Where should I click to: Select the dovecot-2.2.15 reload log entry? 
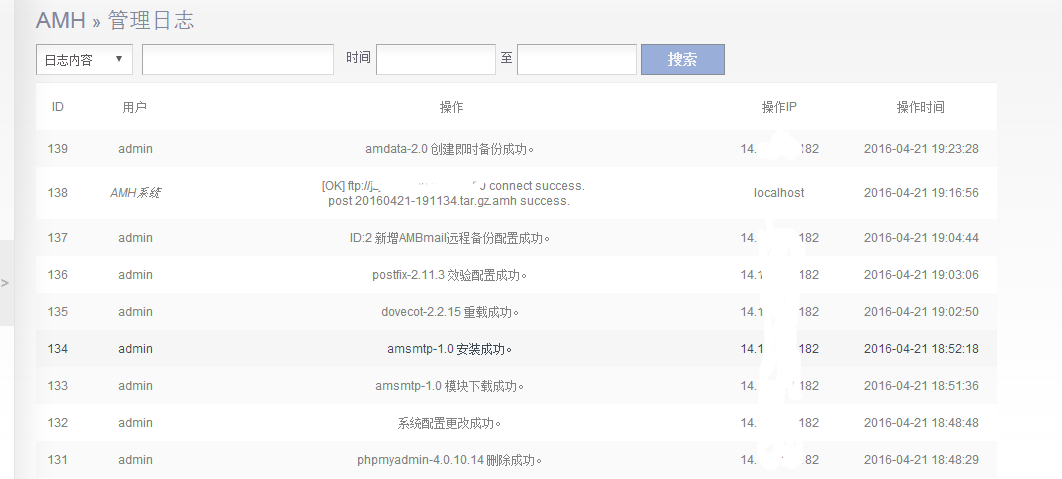pos(450,312)
